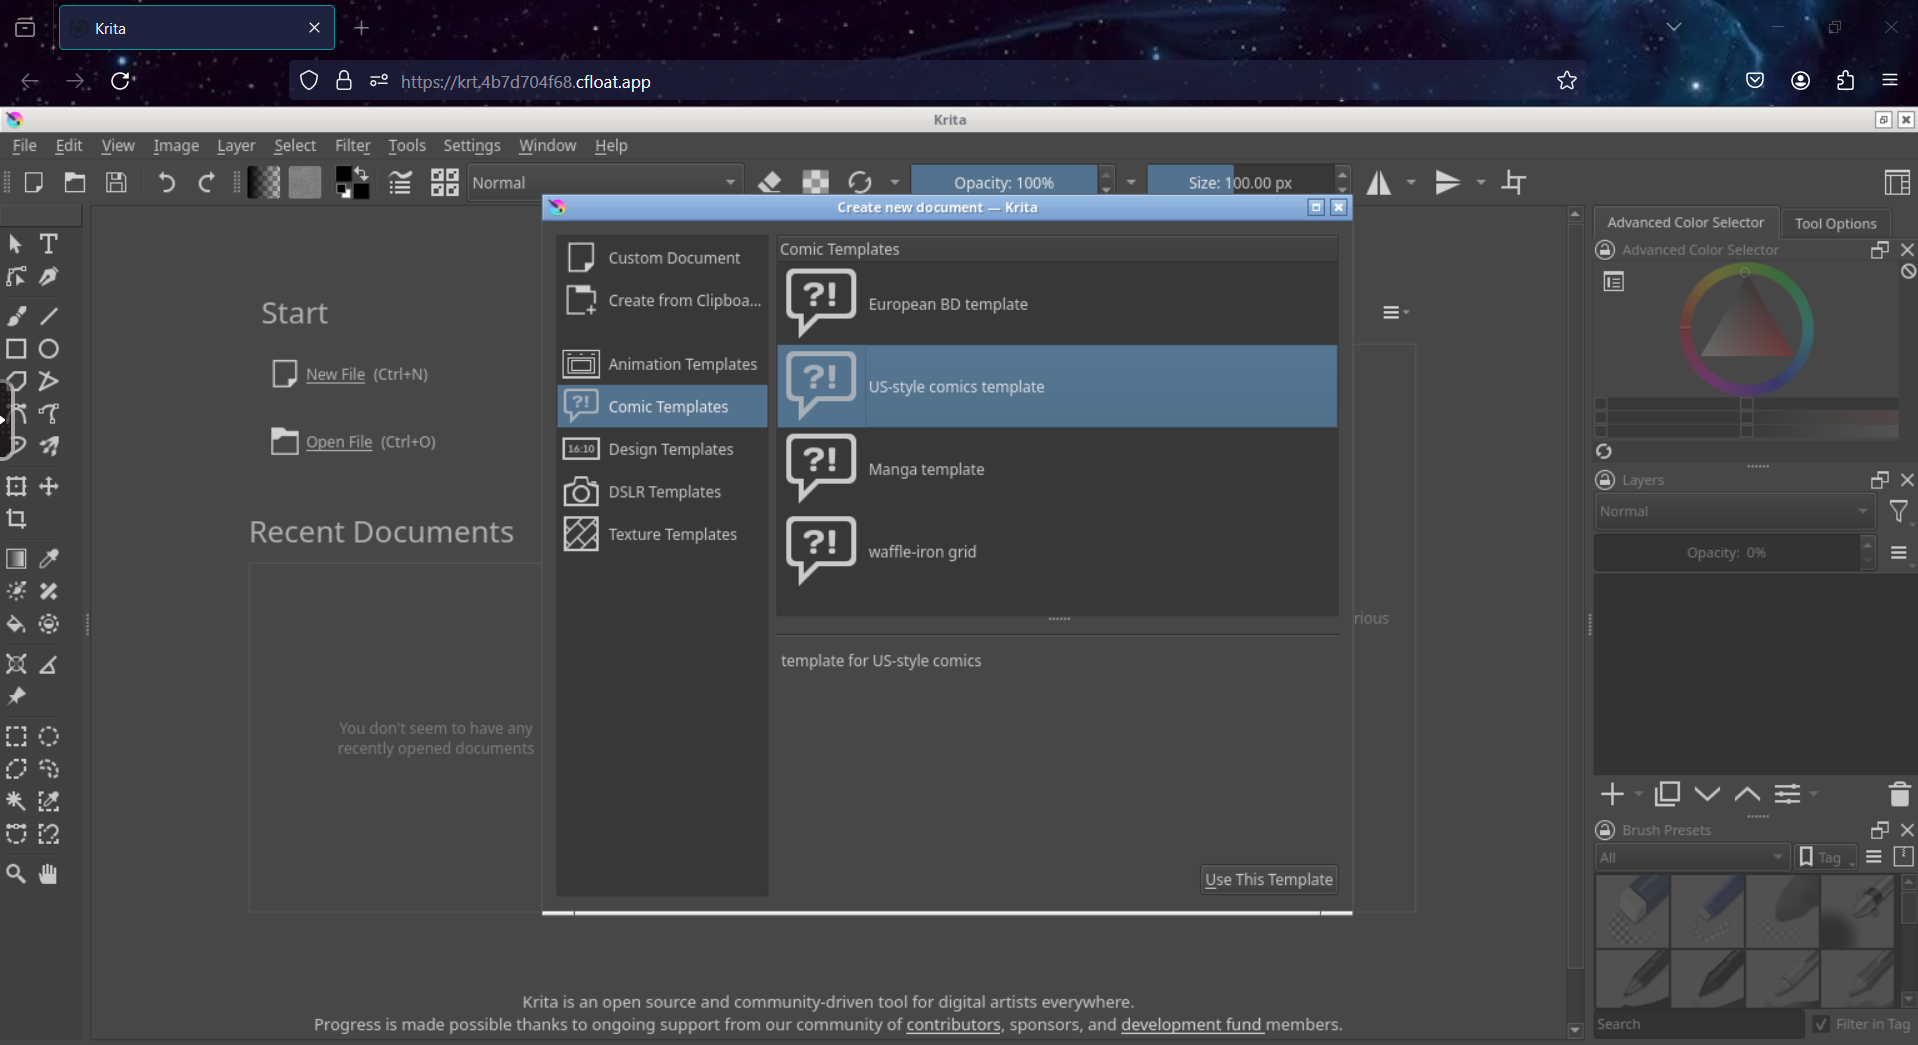
Task: Select the Calligraphy tool
Action: click(48, 277)
